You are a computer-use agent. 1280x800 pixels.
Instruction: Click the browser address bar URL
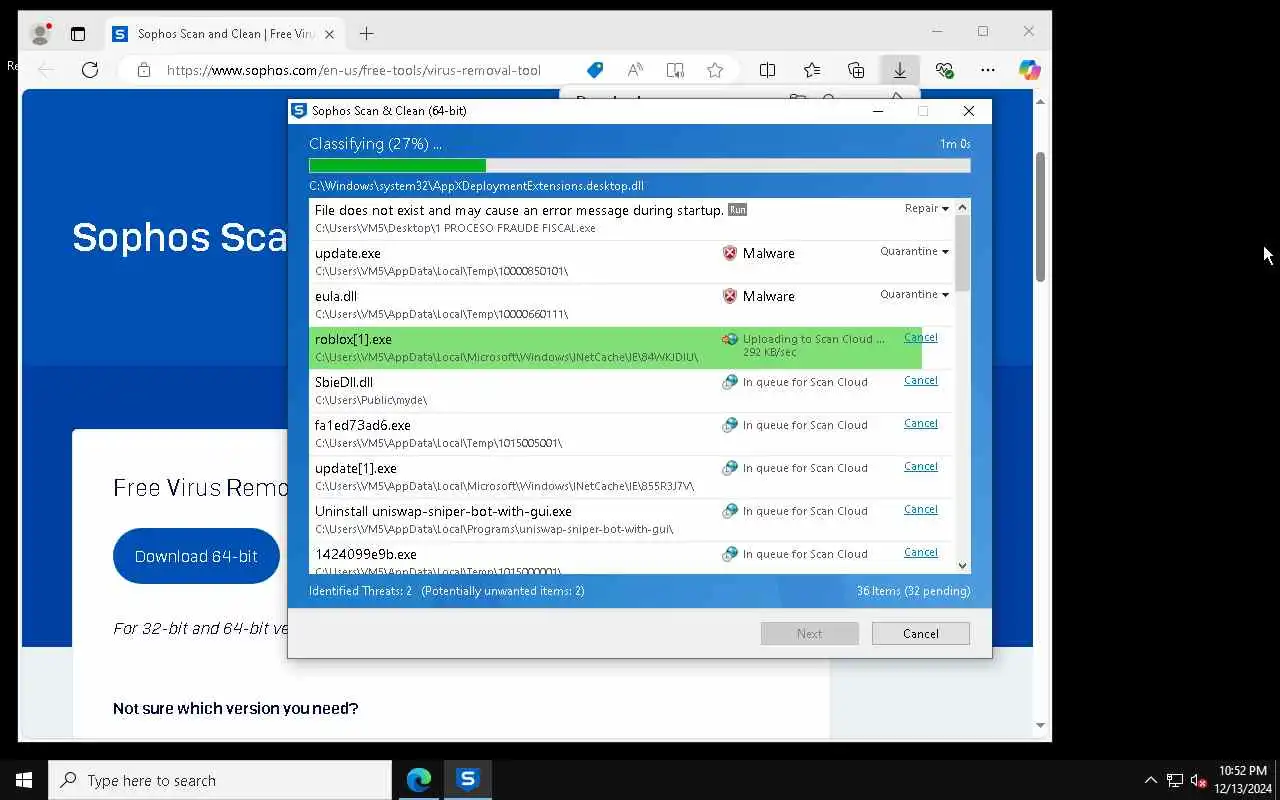353,70
